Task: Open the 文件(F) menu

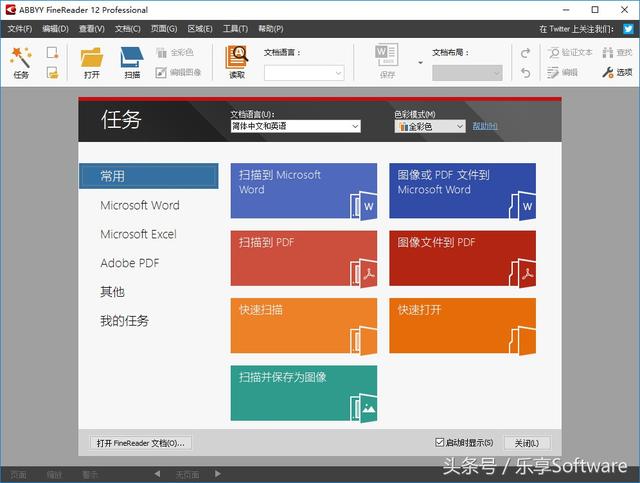Action: coord(20,29)
